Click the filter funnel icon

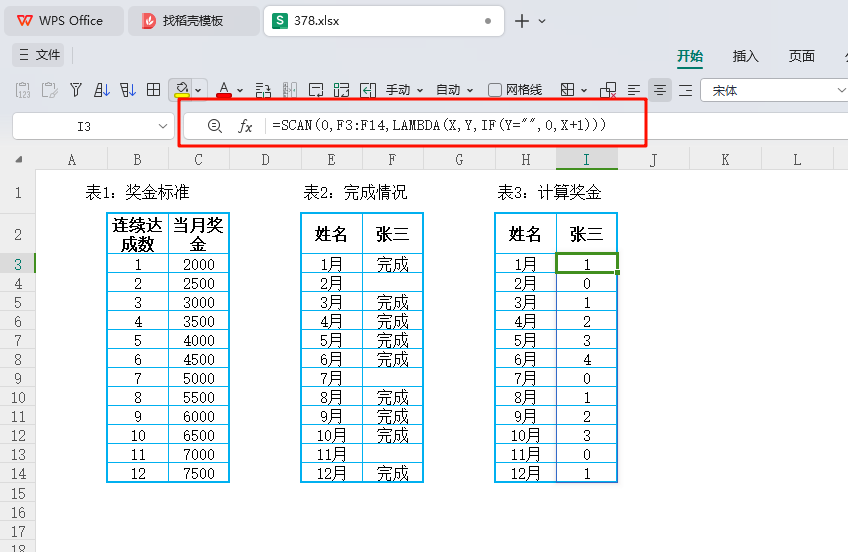(76, 90)
